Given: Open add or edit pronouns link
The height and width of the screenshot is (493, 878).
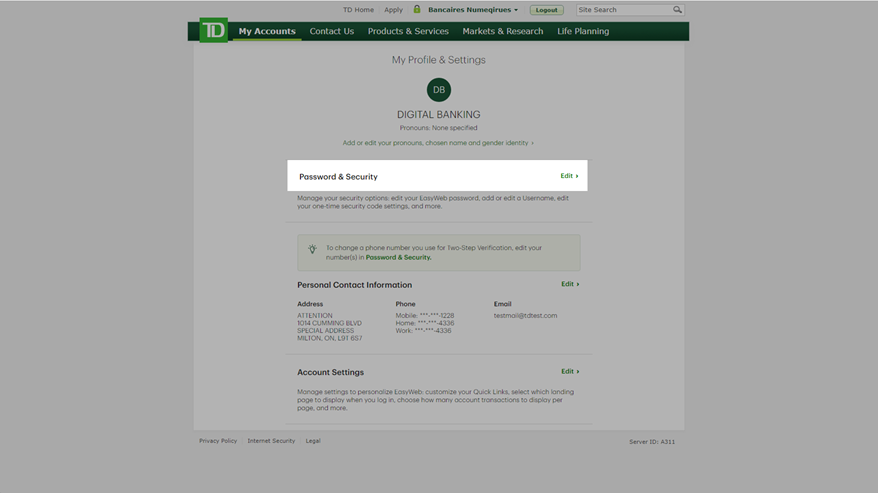Looking at the screenshot, I should pyautogui.click(x=438, y=143).
